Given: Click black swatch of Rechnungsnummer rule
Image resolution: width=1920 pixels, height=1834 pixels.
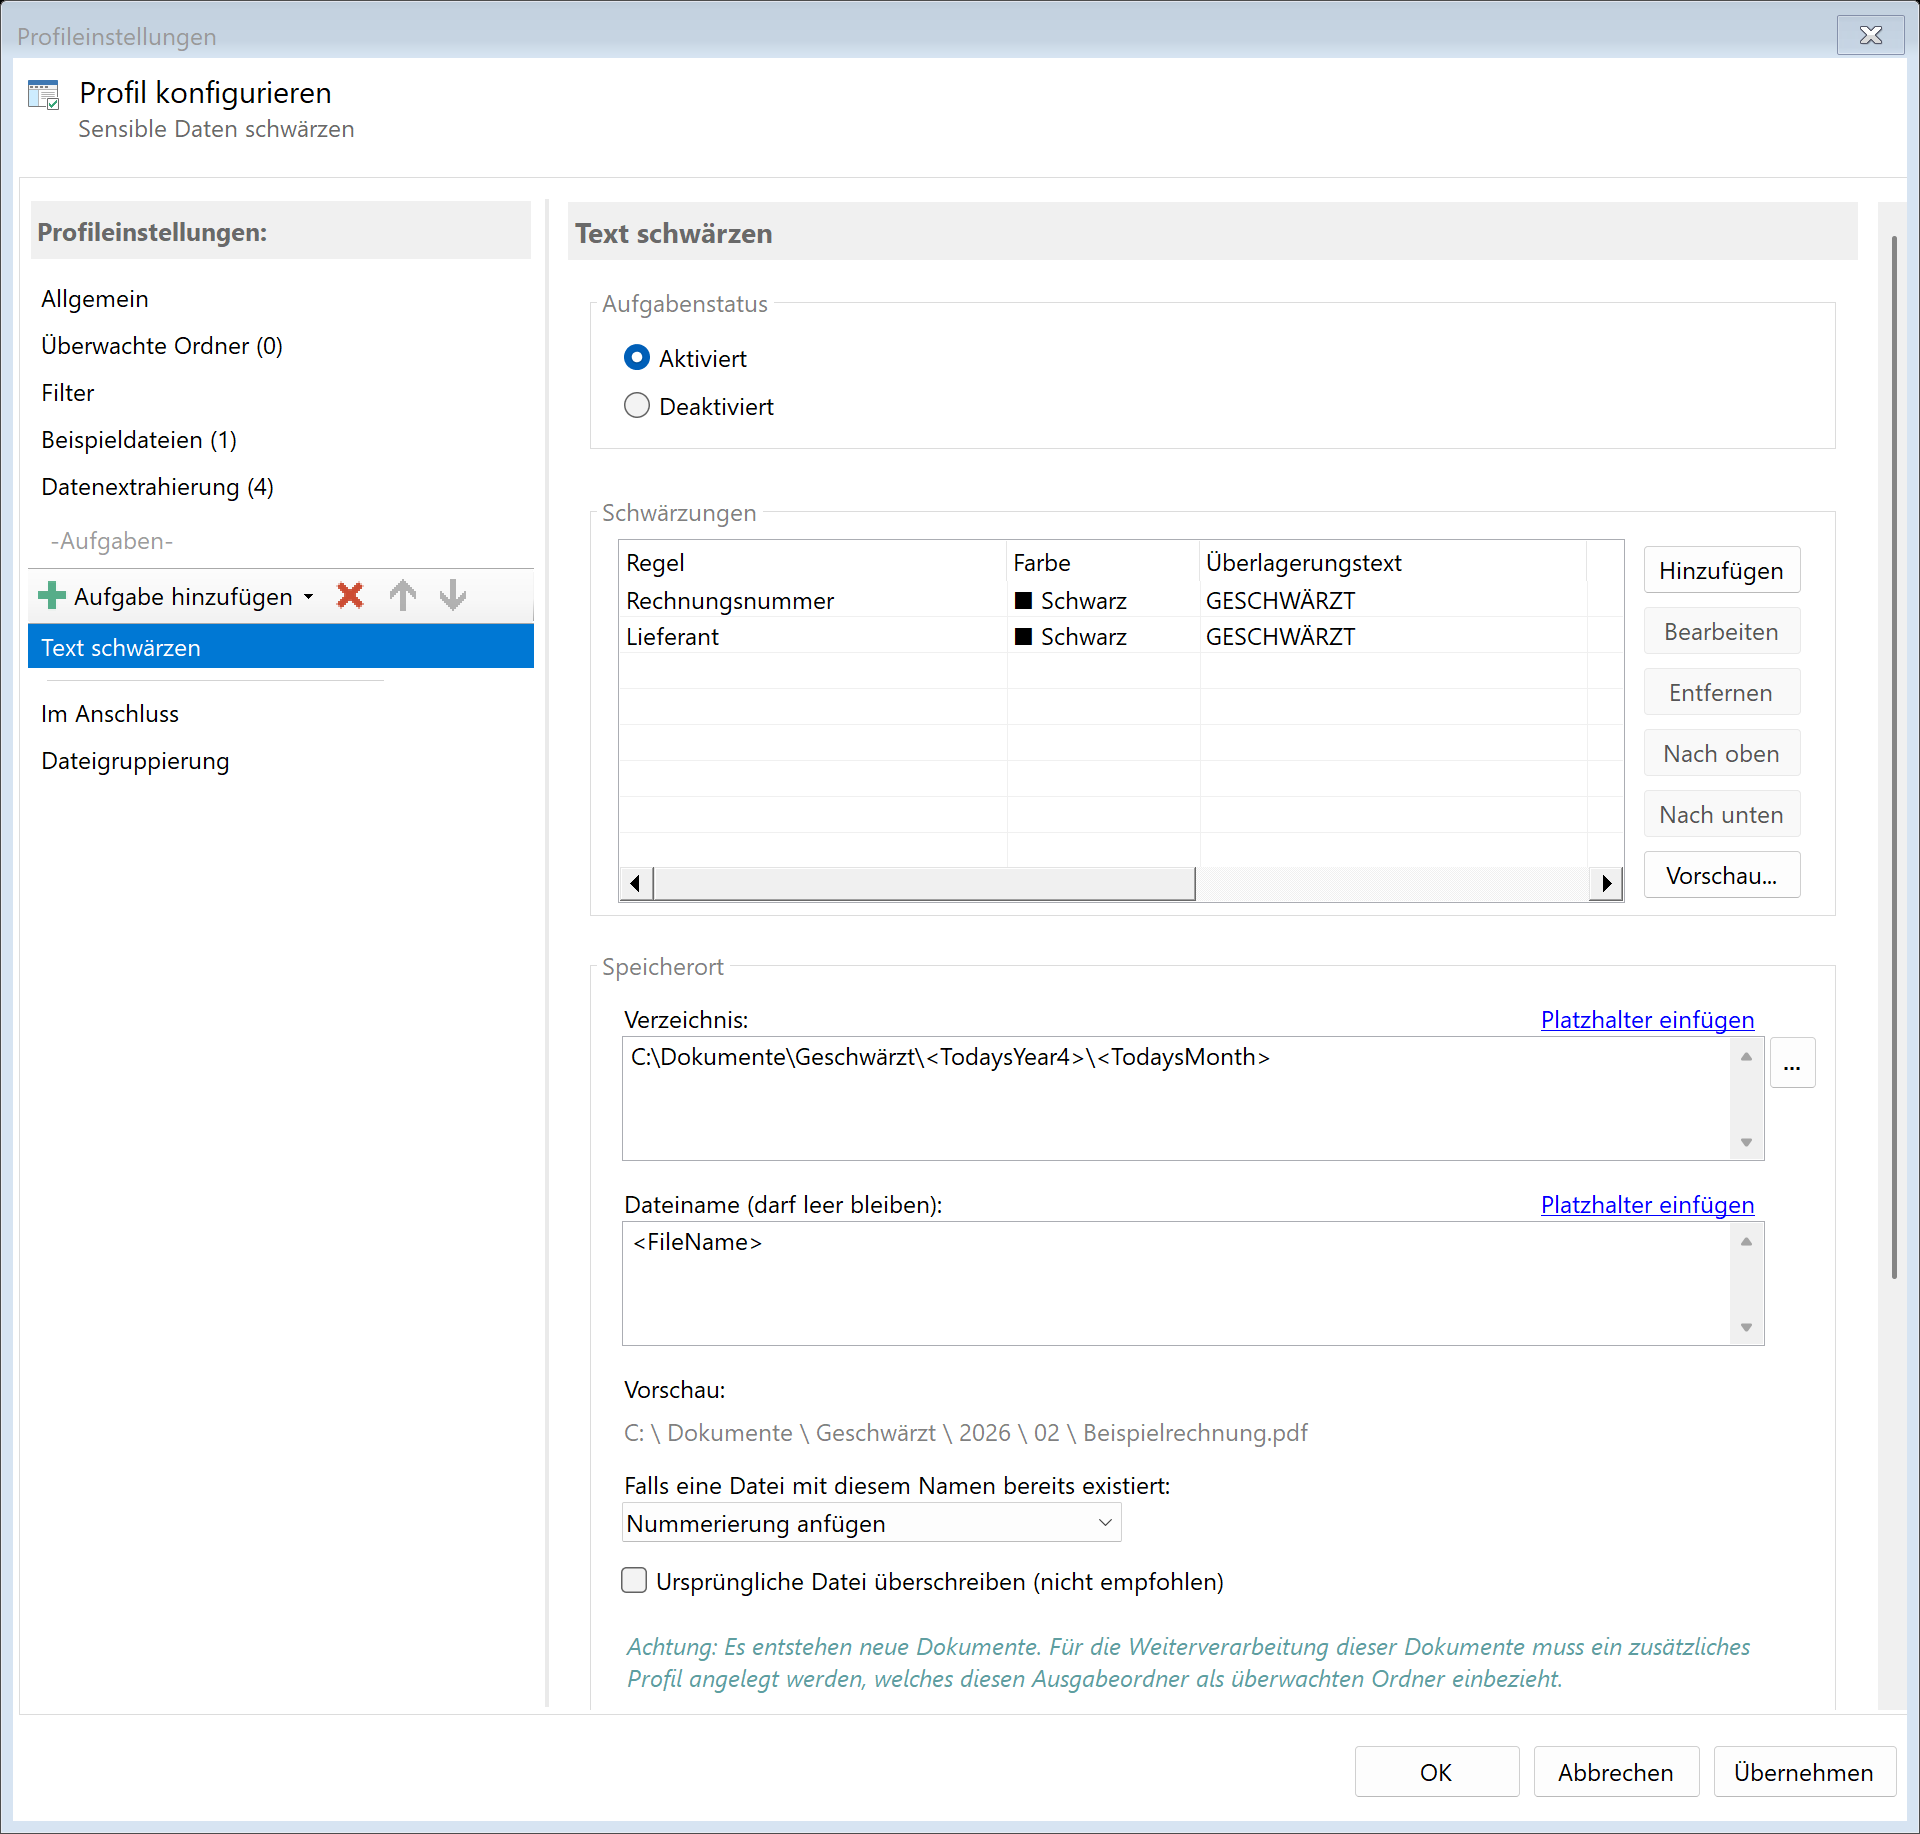Looking at the screenshot, I should (1023, 601).
